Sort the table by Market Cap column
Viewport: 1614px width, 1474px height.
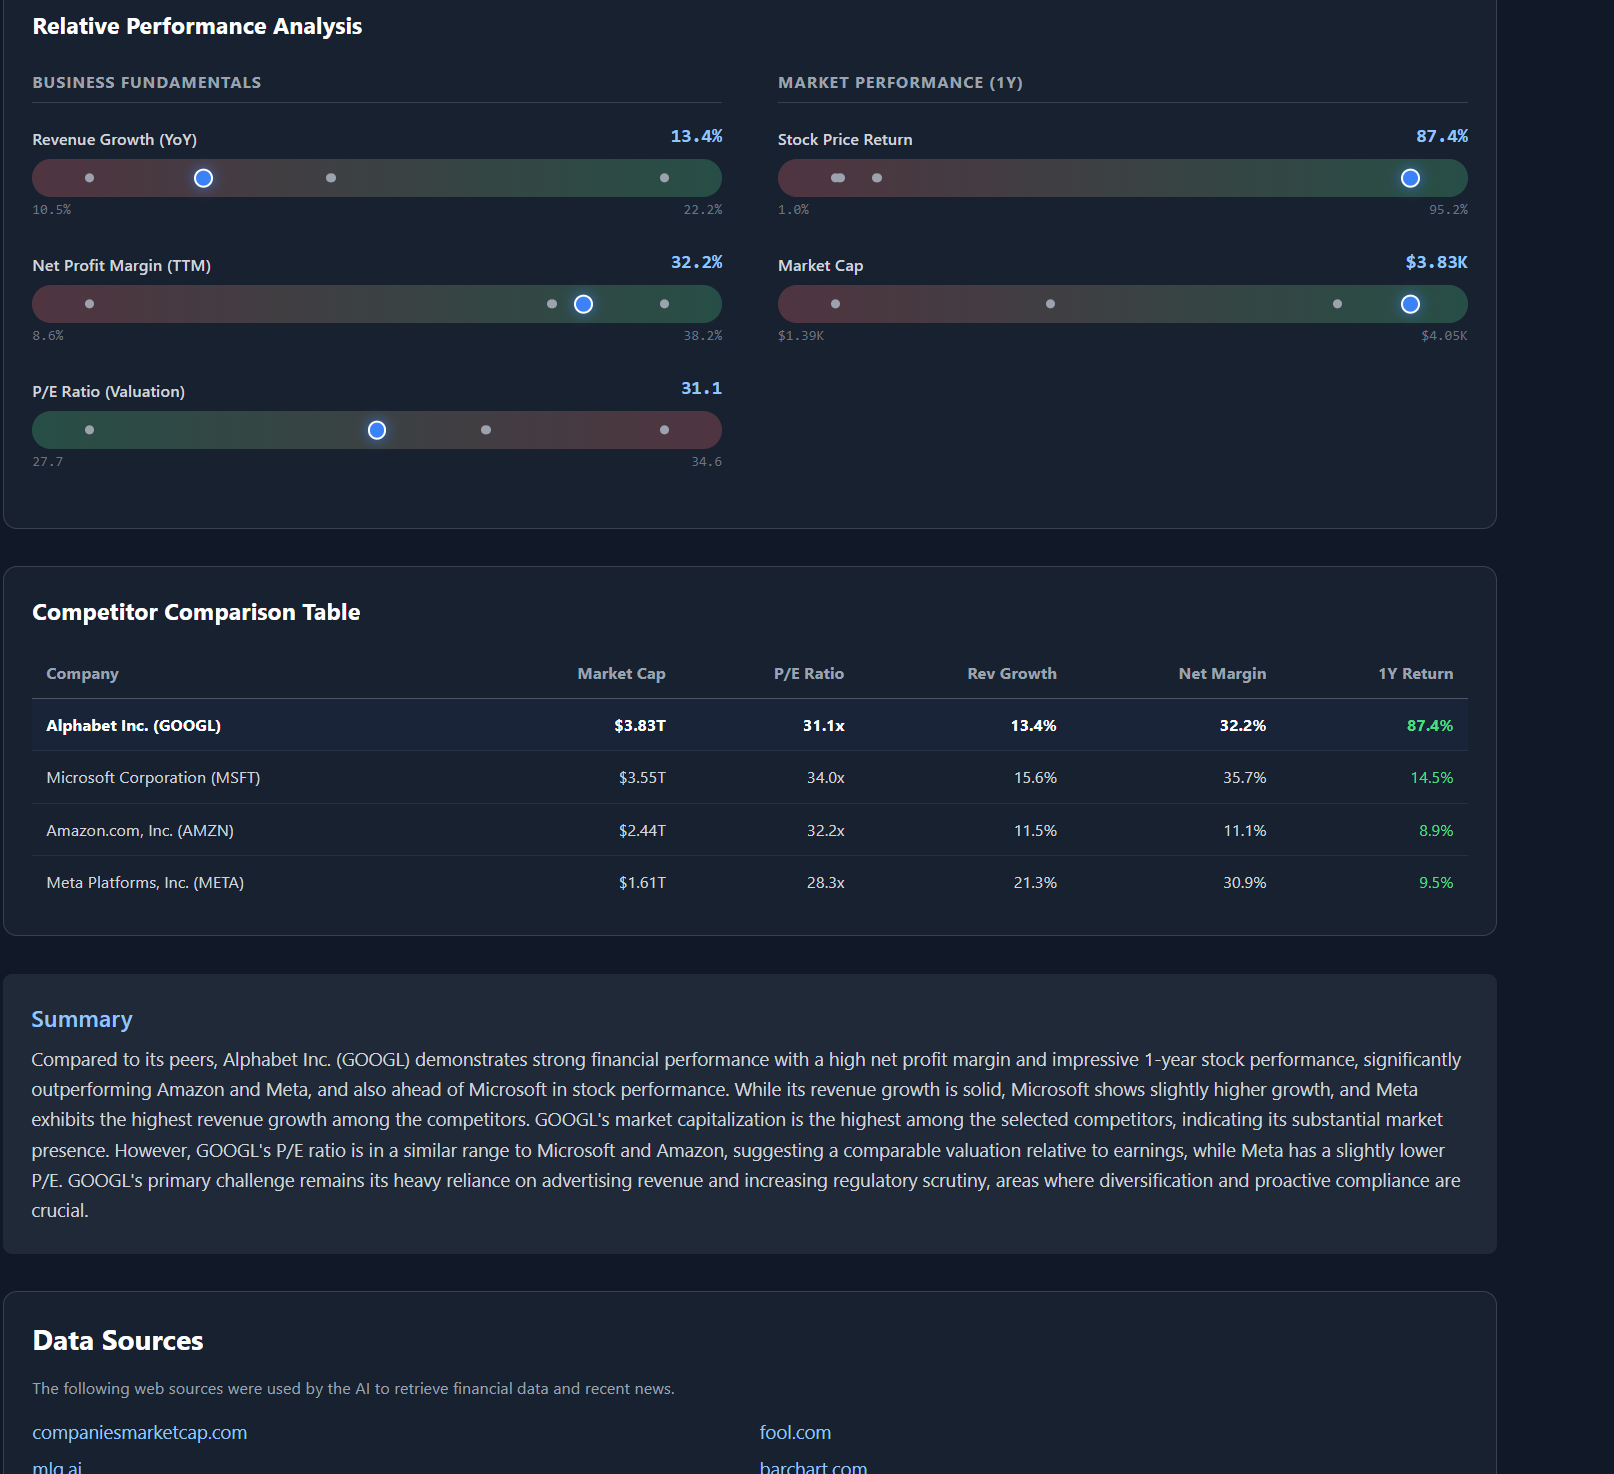pos(621,673)
